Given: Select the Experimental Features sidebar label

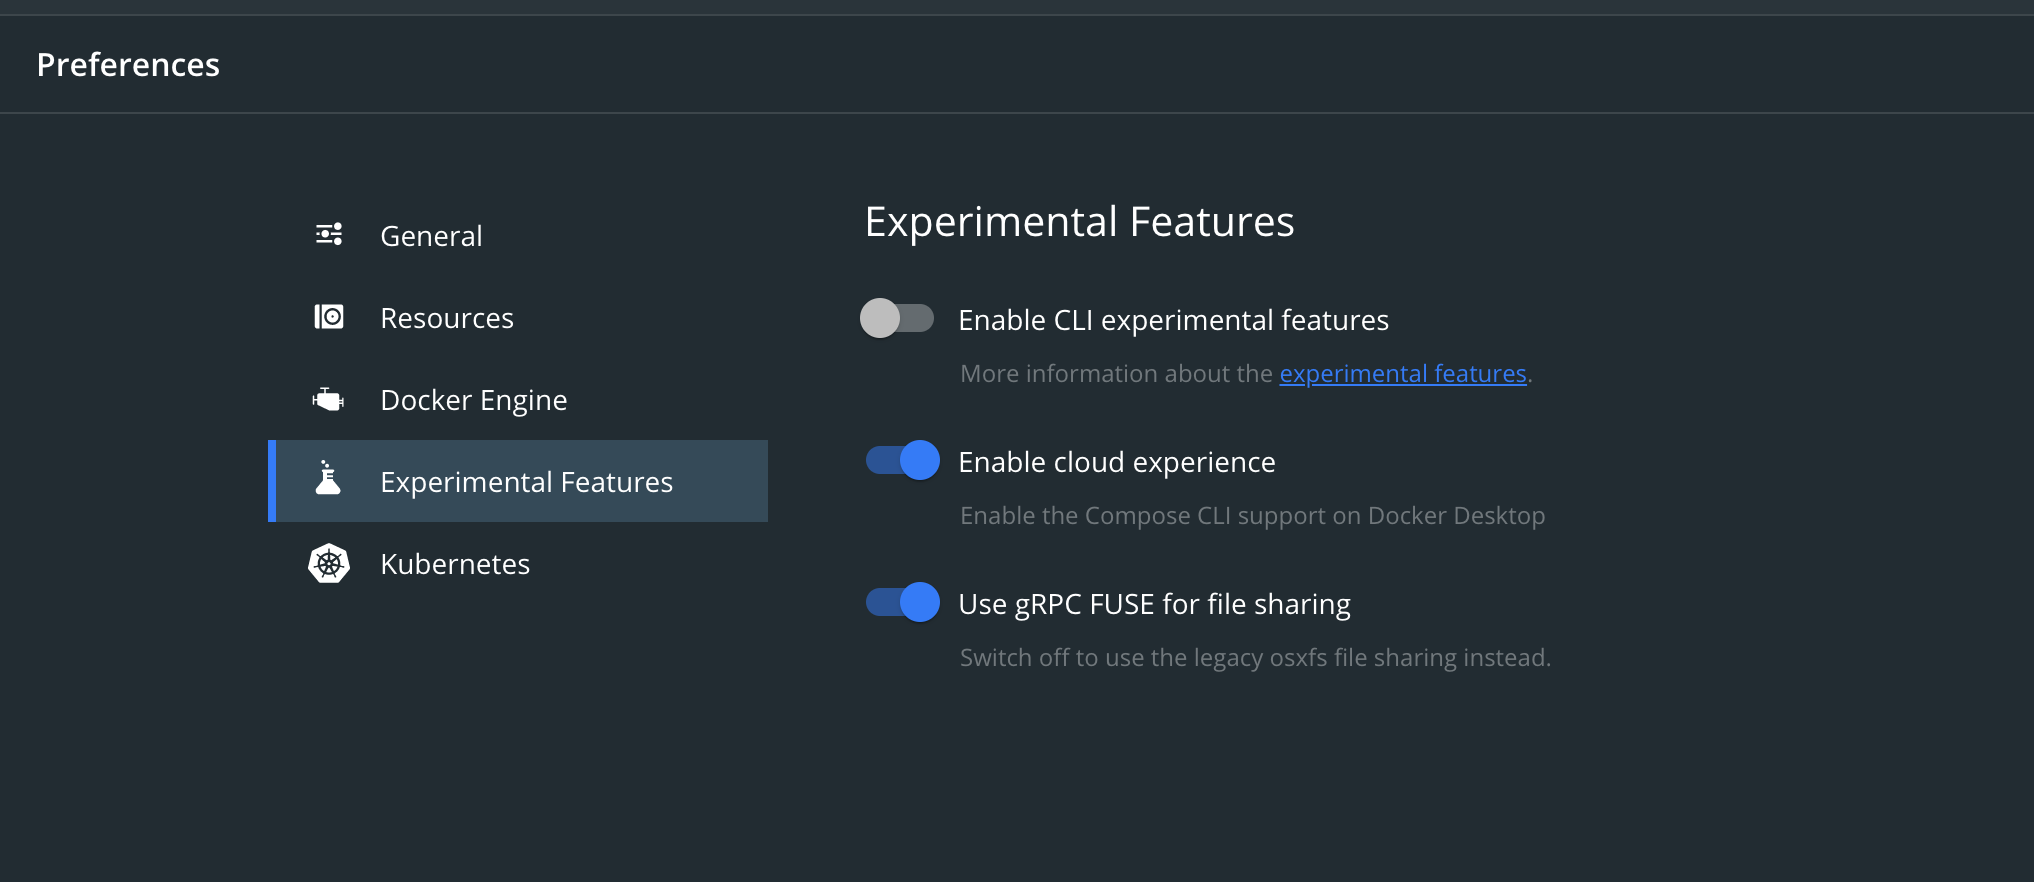Looking at the screenshot, I should 526,482.
